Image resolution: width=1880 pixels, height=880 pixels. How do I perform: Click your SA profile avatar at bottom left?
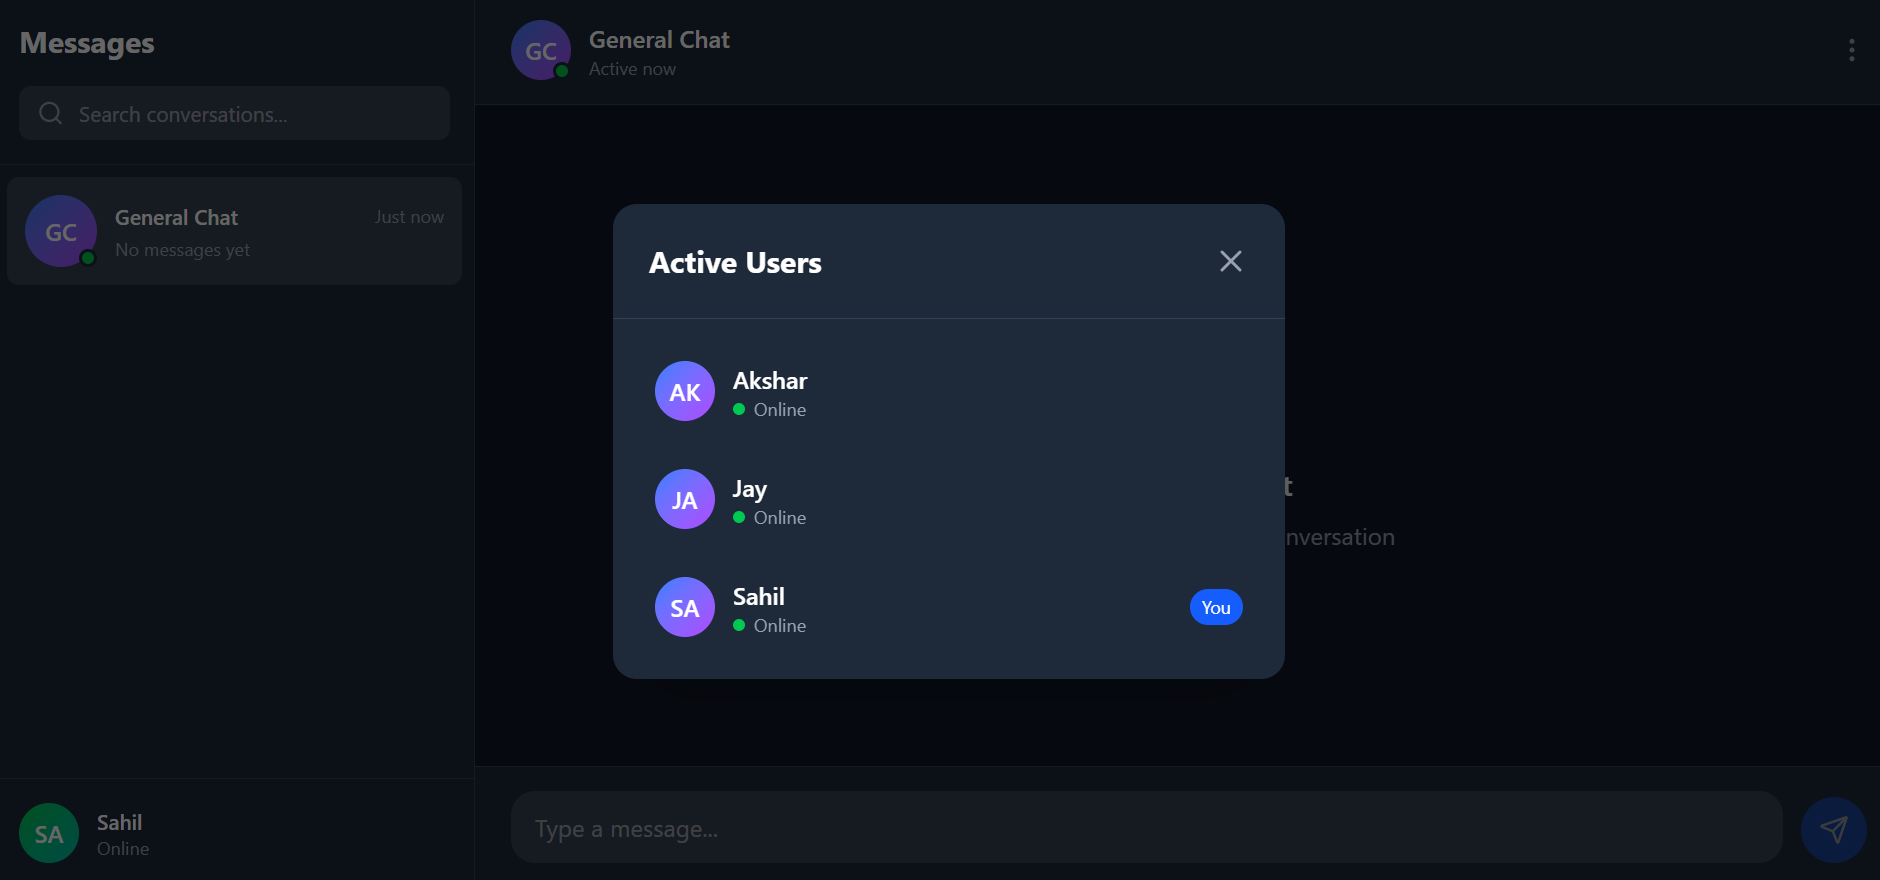(x=48, y=831)
